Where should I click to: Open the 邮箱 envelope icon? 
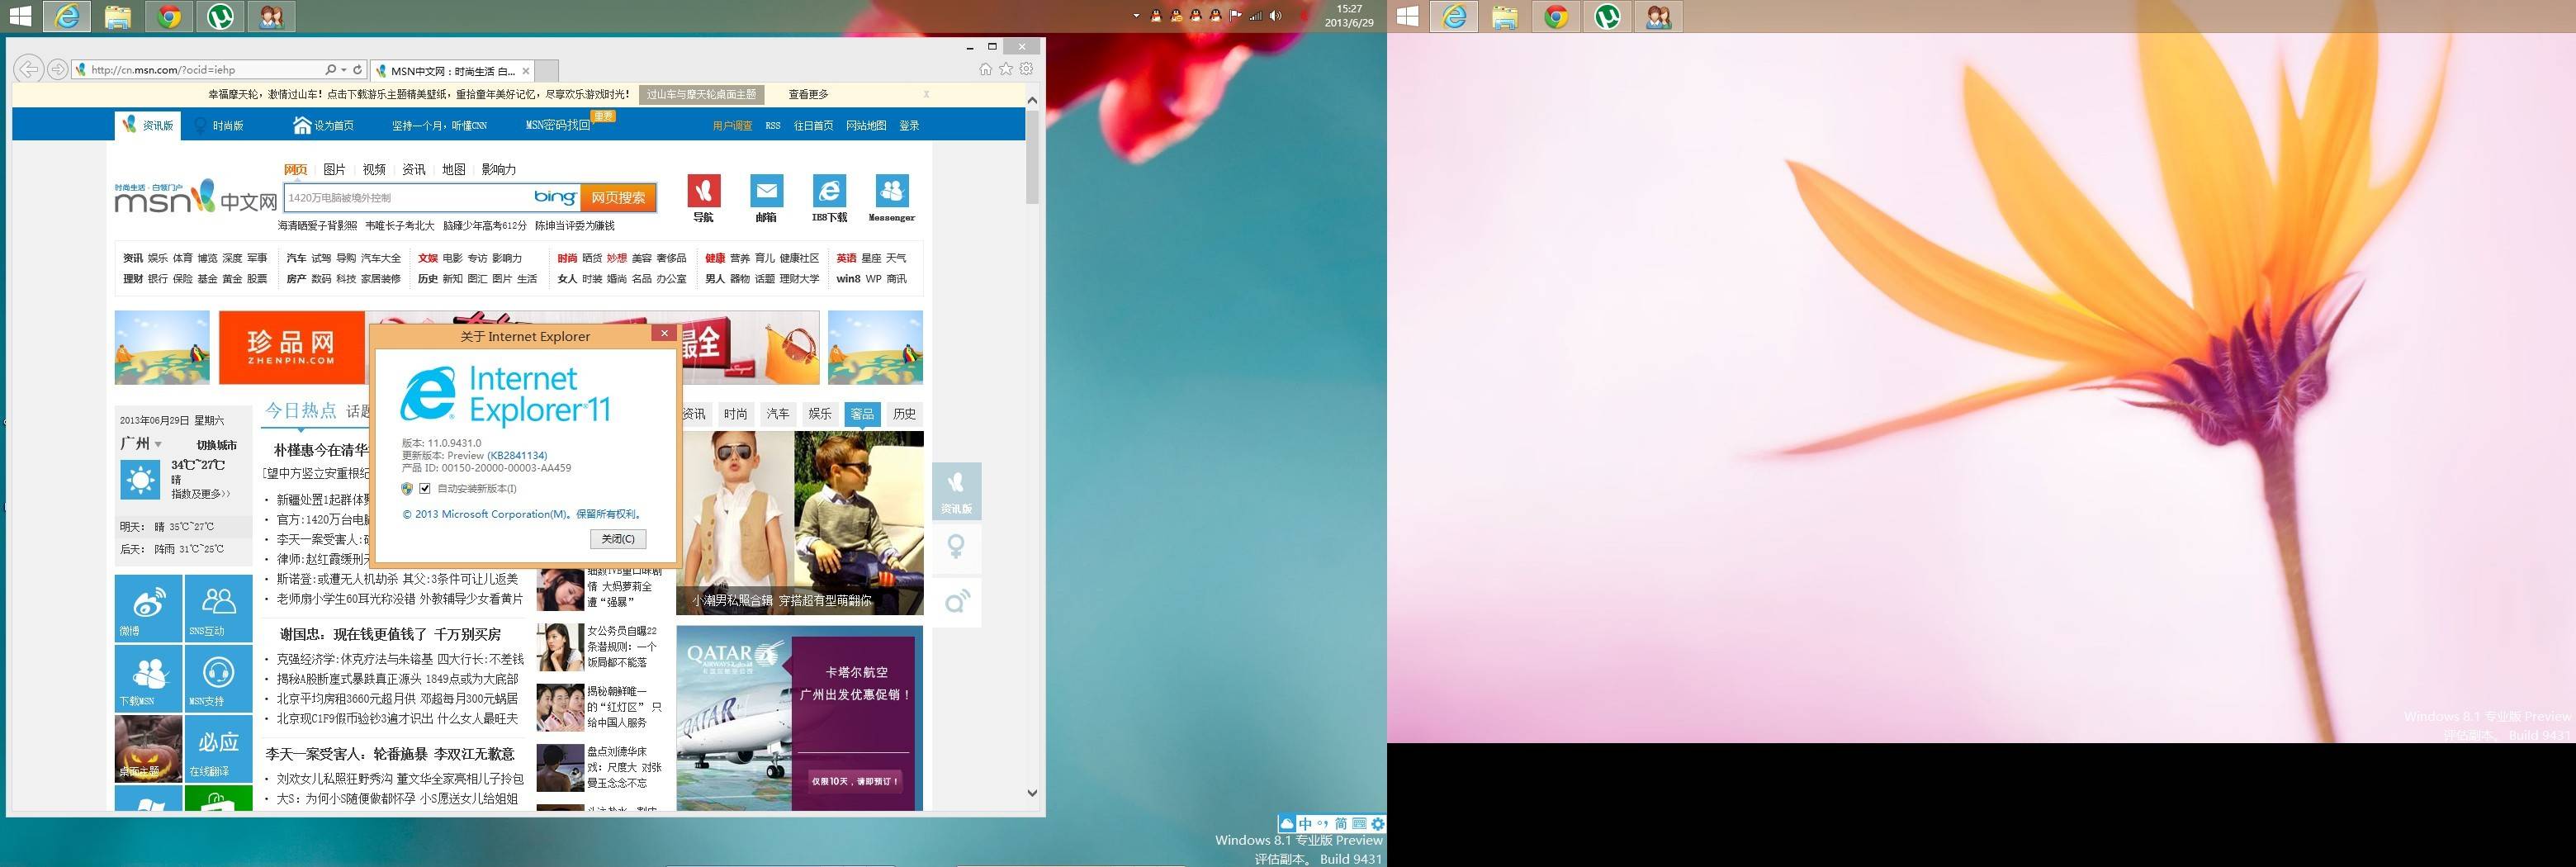click(x=767, y=190)
